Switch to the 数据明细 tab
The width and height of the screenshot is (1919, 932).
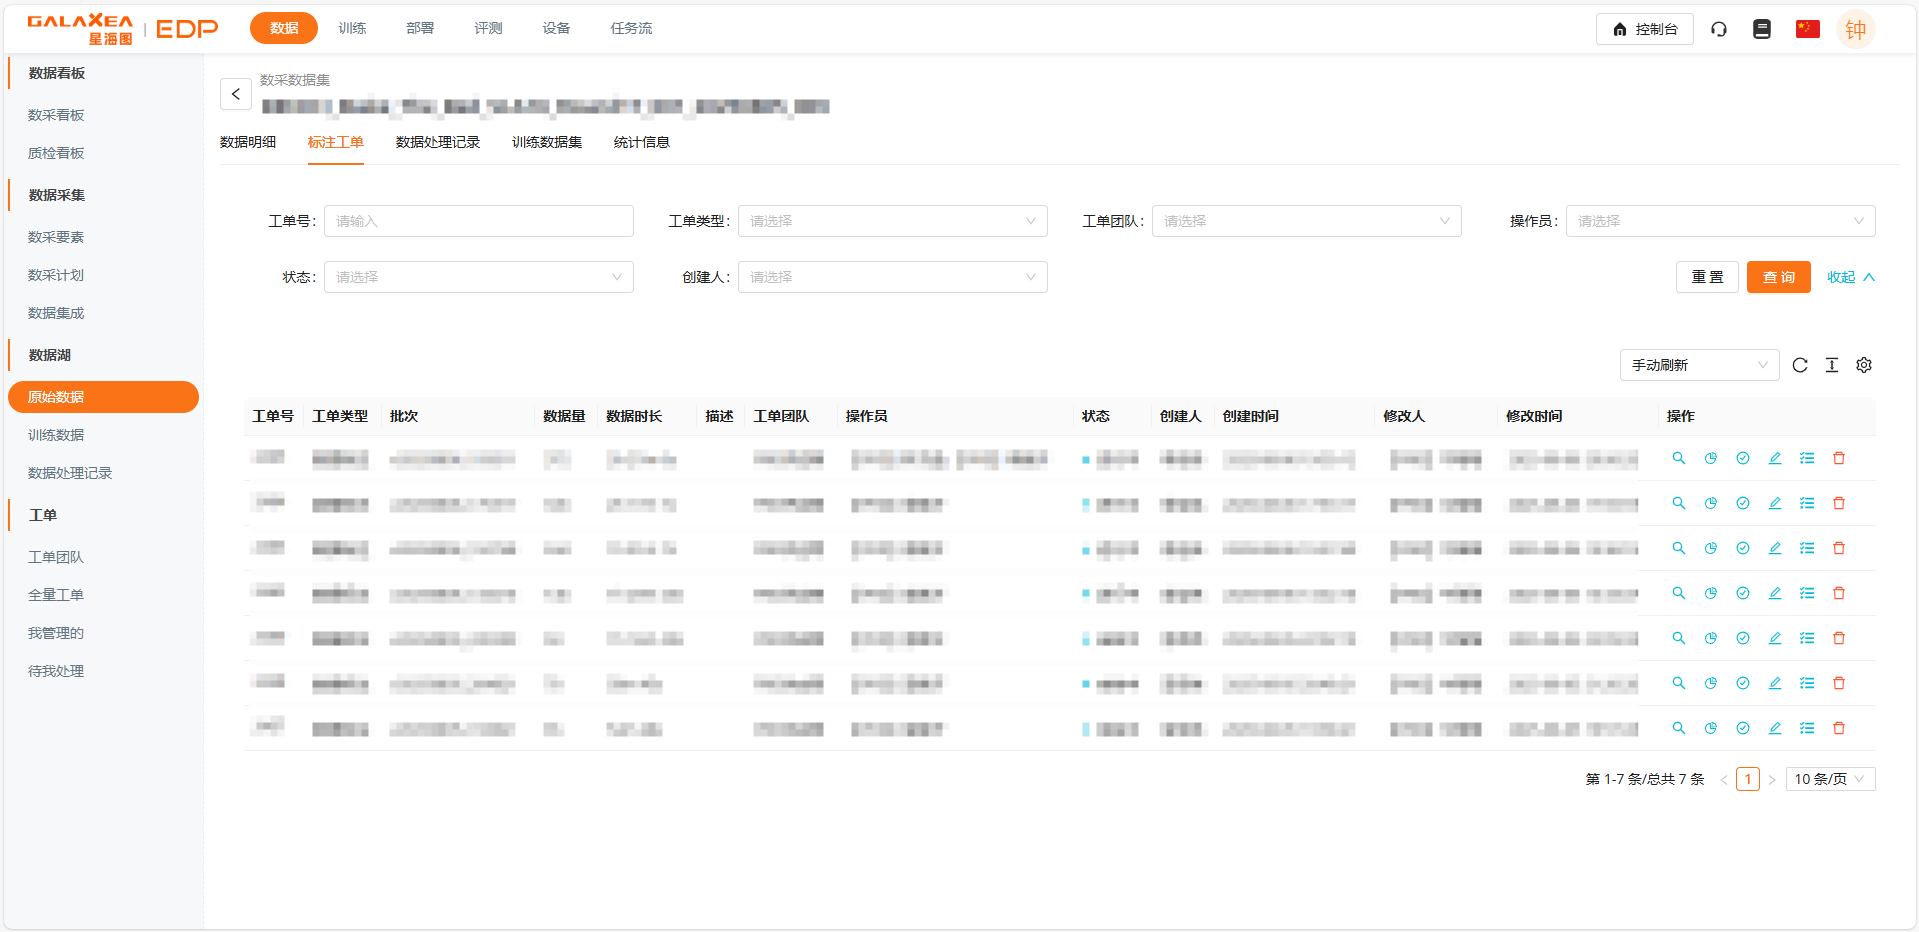[248, 142]
